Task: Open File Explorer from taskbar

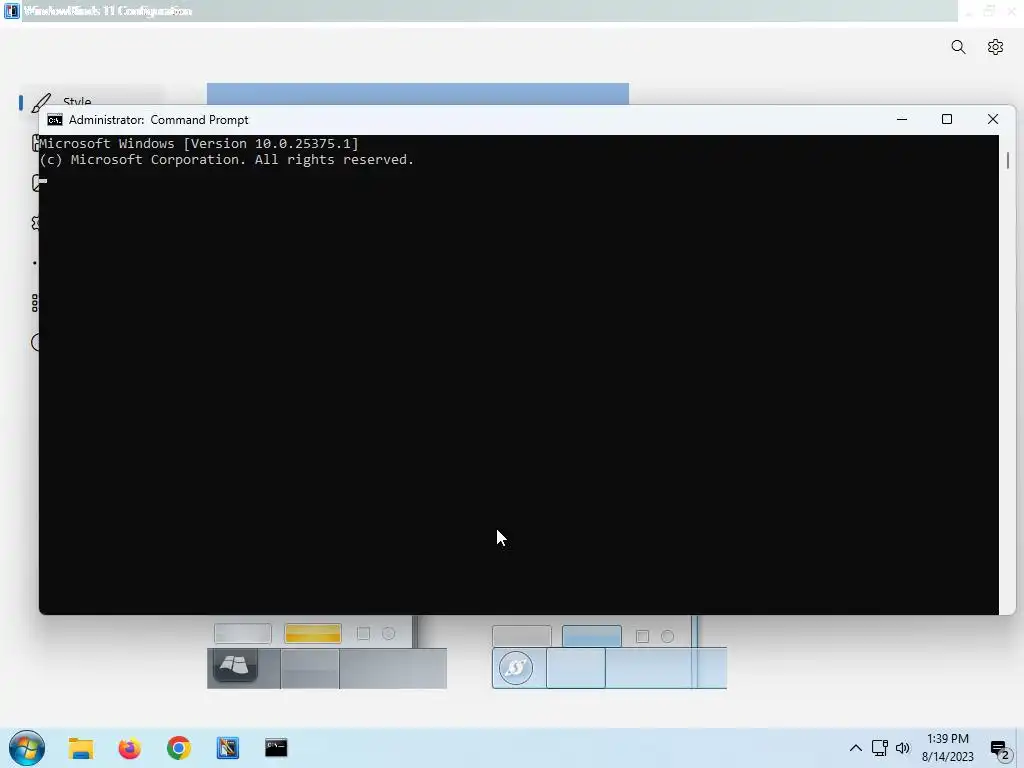Action: click(81, 748)
